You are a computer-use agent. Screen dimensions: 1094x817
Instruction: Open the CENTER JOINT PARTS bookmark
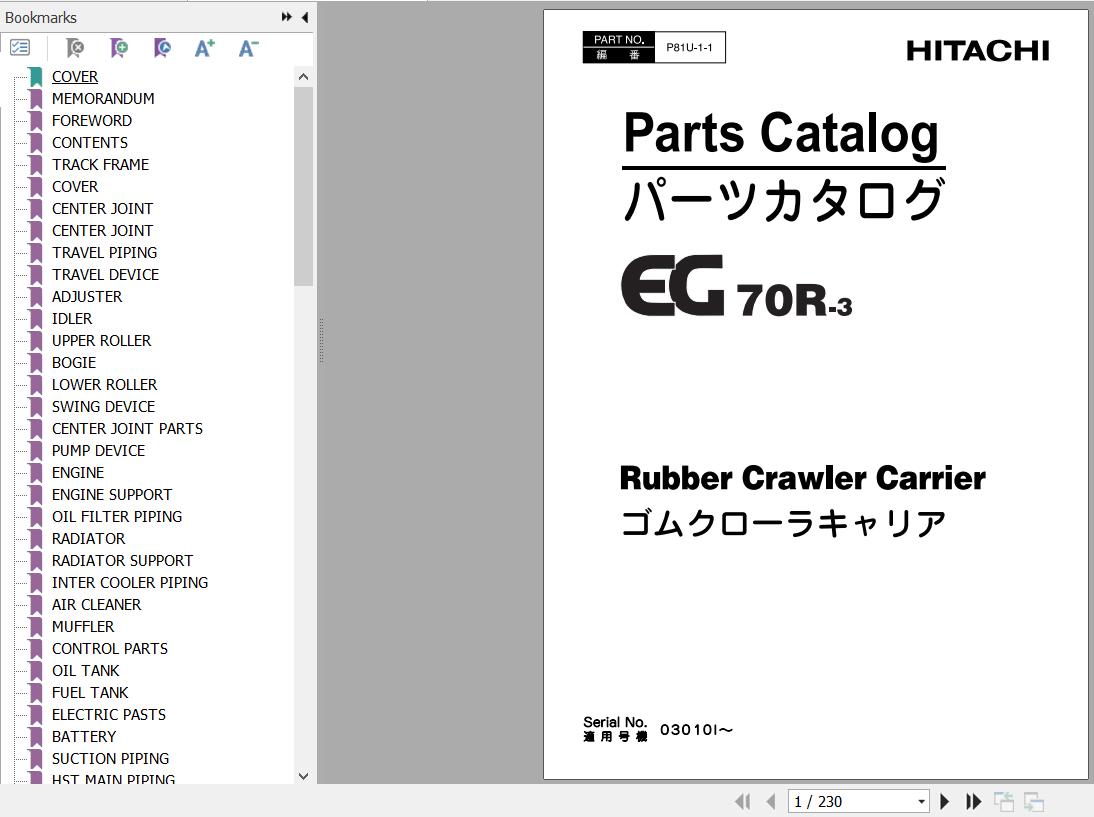click(x=127, y=428)
